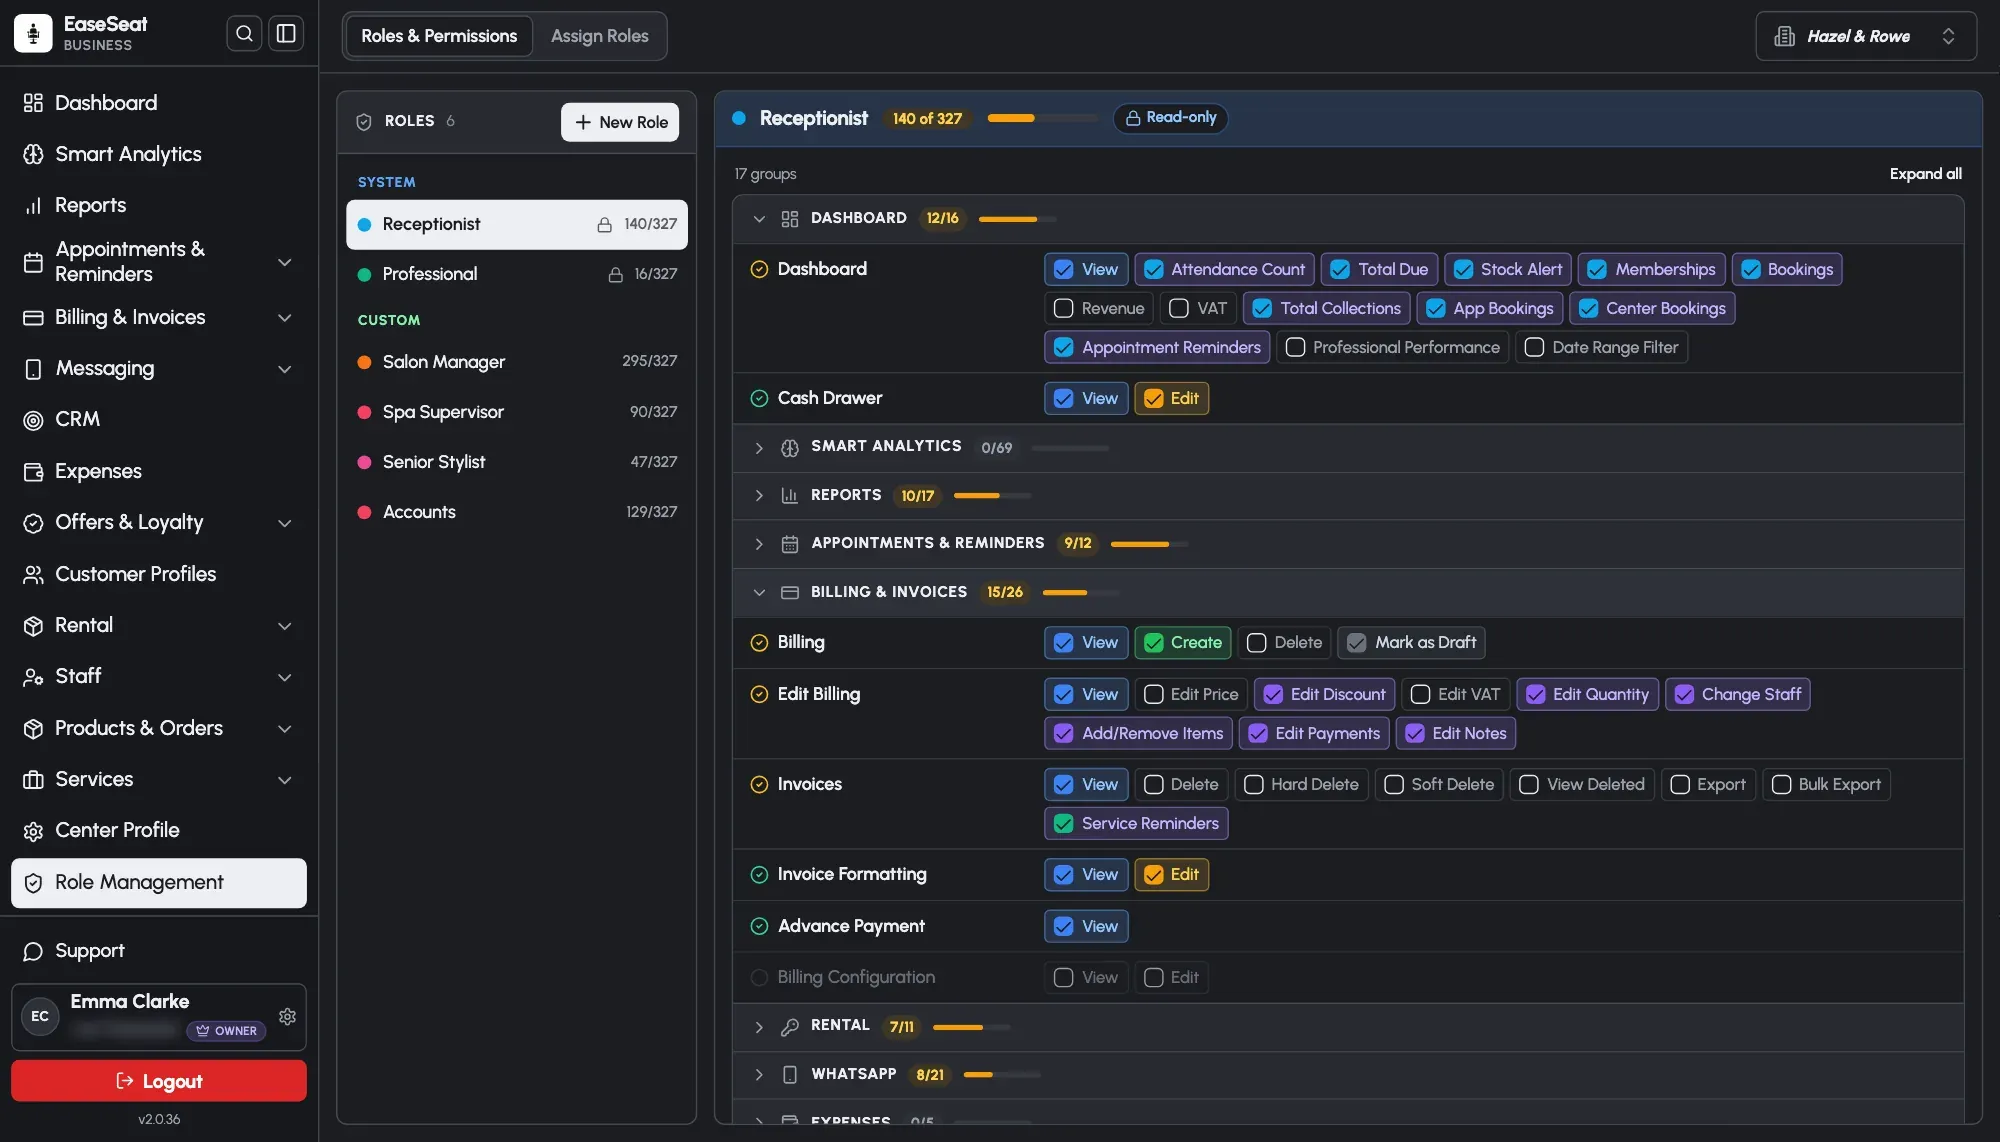The width and height of the screenshot is (2000, 1142).
Task: Uncheck Attendance Count permission
Action: [x=1153, y=269]
